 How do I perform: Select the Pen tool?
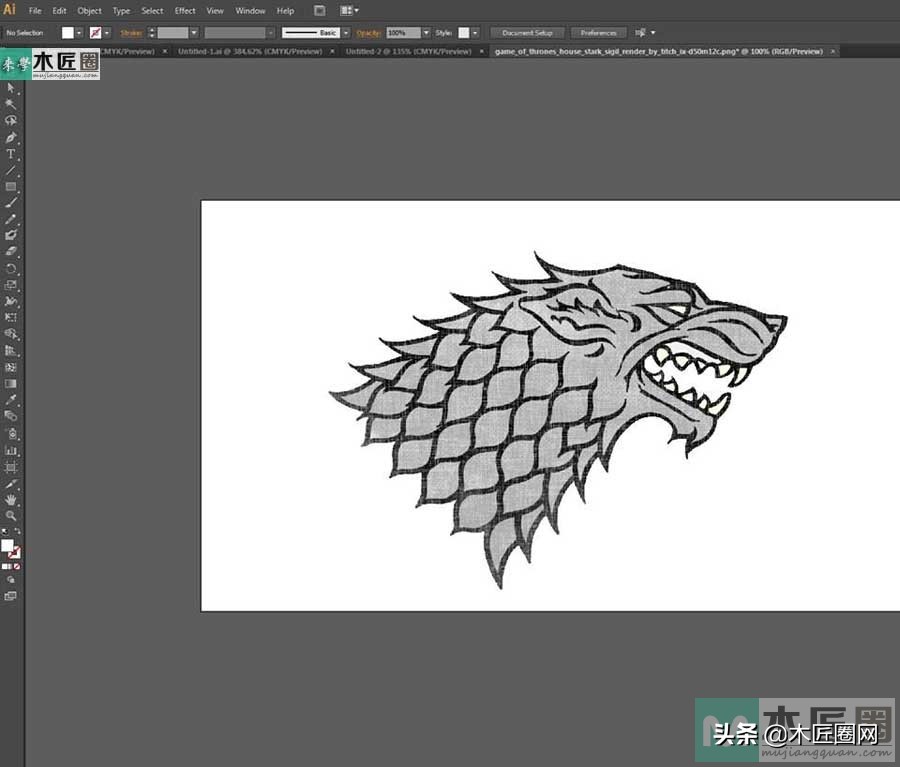click(10, 137)
